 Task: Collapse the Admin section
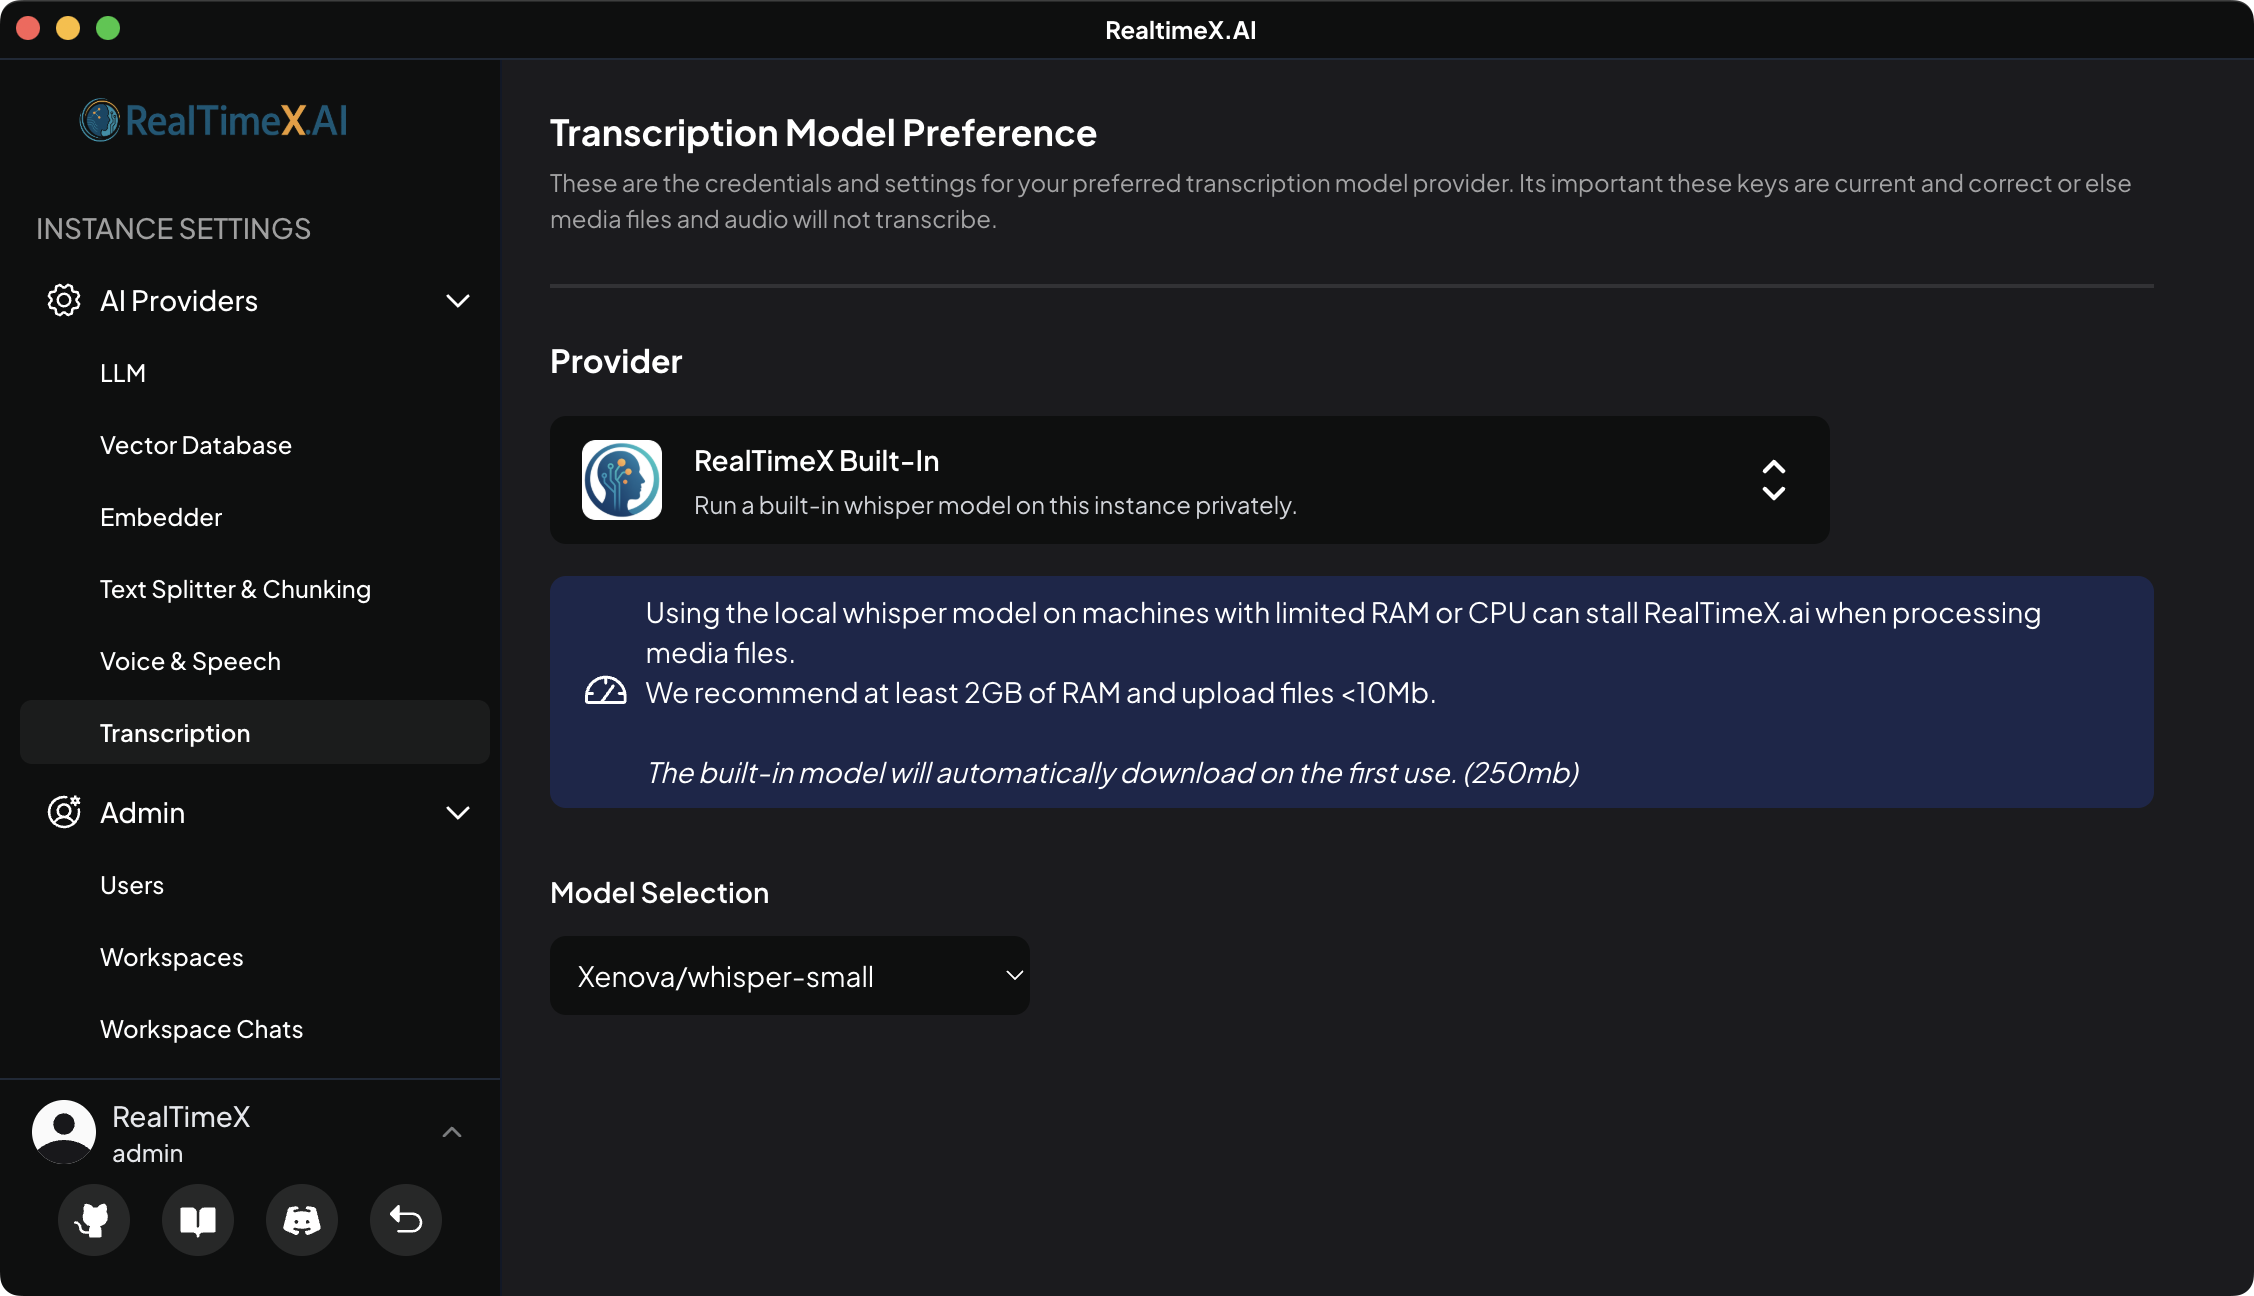[x=458, y=812]
